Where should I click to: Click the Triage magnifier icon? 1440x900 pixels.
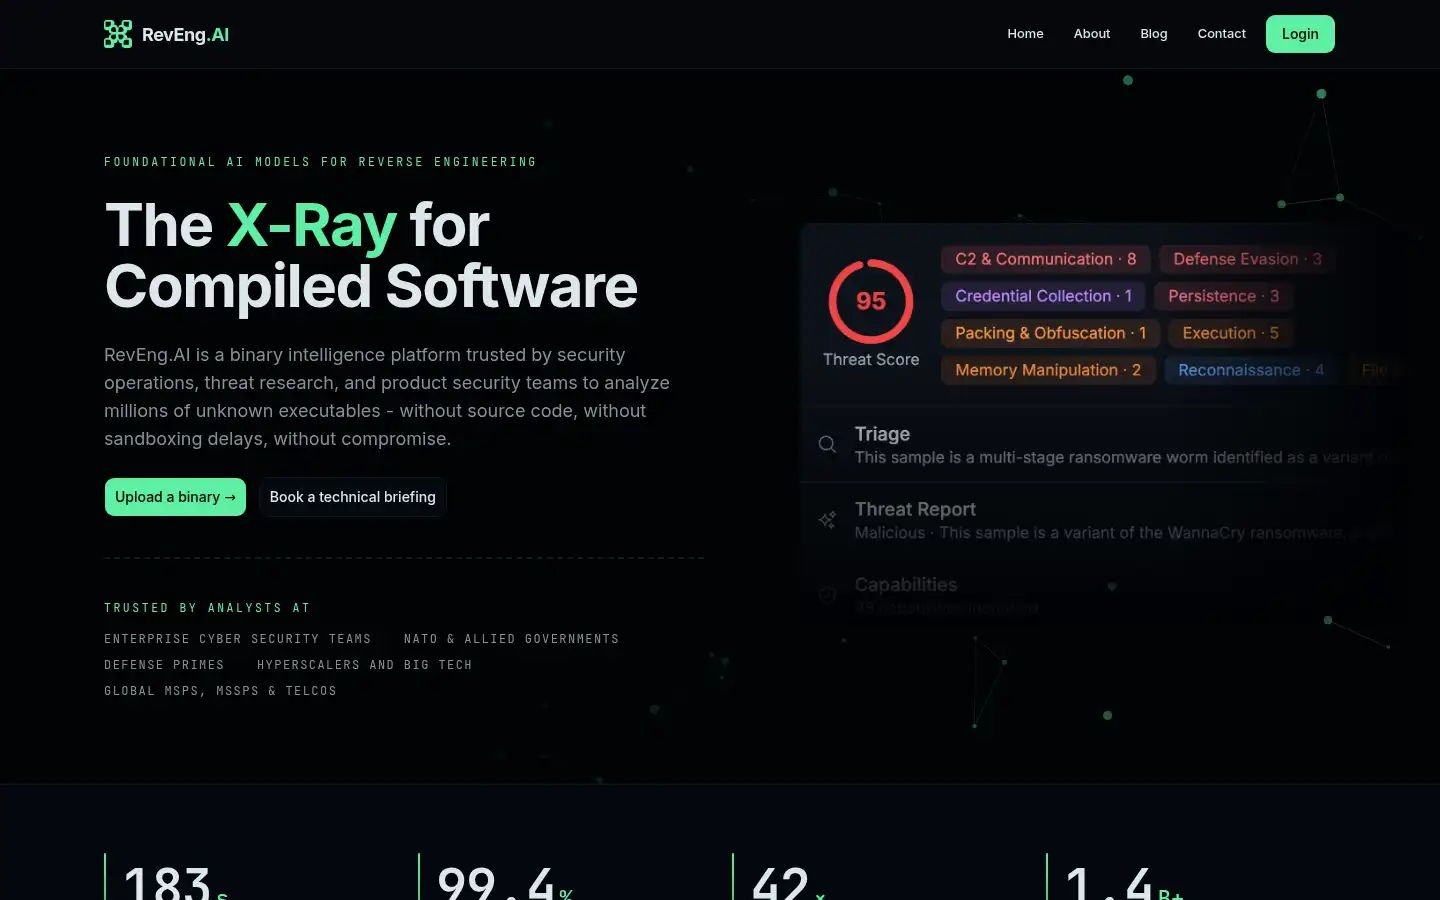(827, 444)
